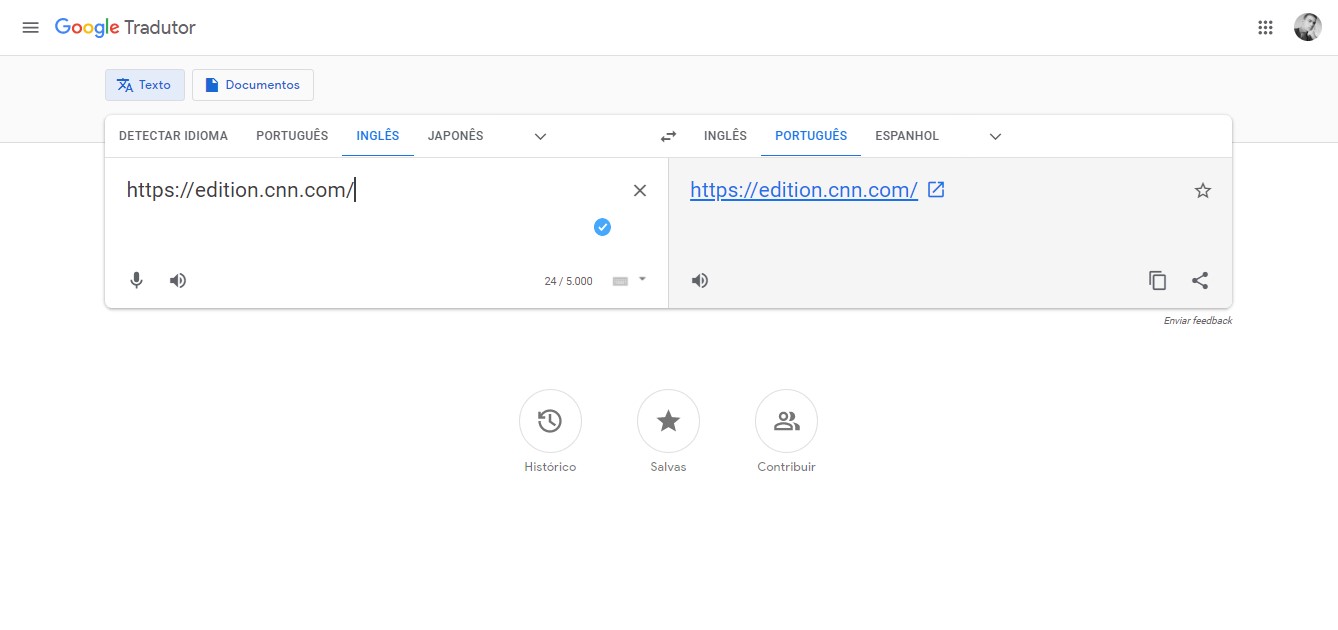This screenshot has height=630, width=1338.
Task: Set source language to Inglês
Action: pyautogui.click(x=378, y=136)
